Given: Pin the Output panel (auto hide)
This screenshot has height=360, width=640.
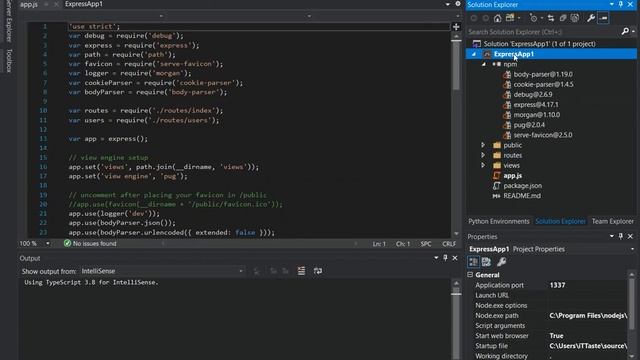Looking at the screenshot, I should tap(445, 258).
